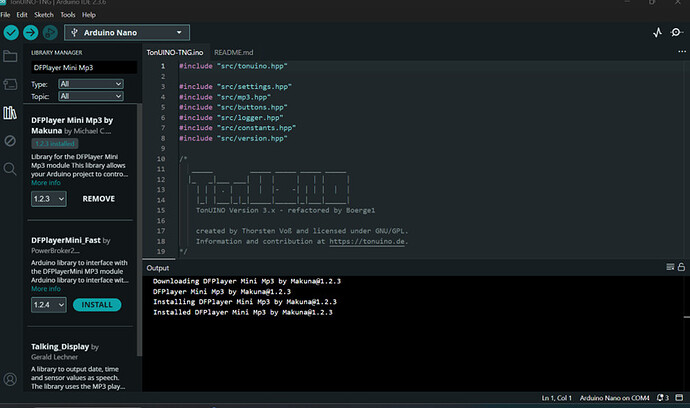Viewport: 690px width, 408px height.
Task: Click the Verify sketch checkmark button
Action: (x=11, y=33)
